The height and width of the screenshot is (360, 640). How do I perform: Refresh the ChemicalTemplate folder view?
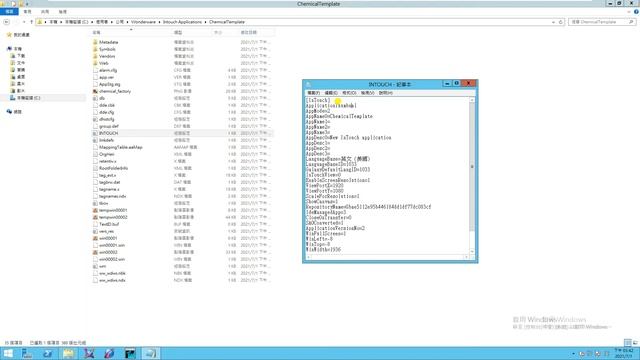click(561, 22)
